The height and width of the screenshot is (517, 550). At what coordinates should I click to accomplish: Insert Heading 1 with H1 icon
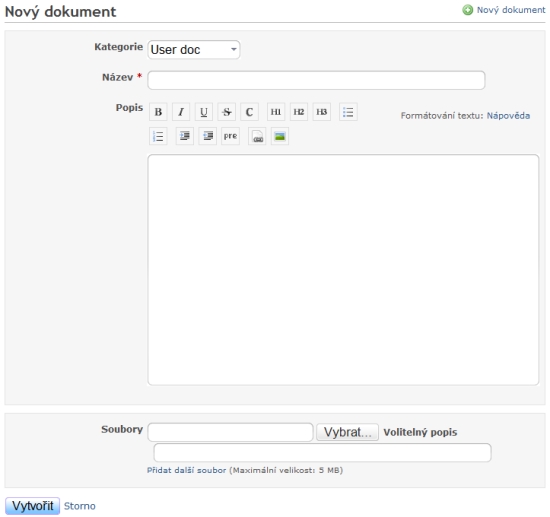pos(276,112)
